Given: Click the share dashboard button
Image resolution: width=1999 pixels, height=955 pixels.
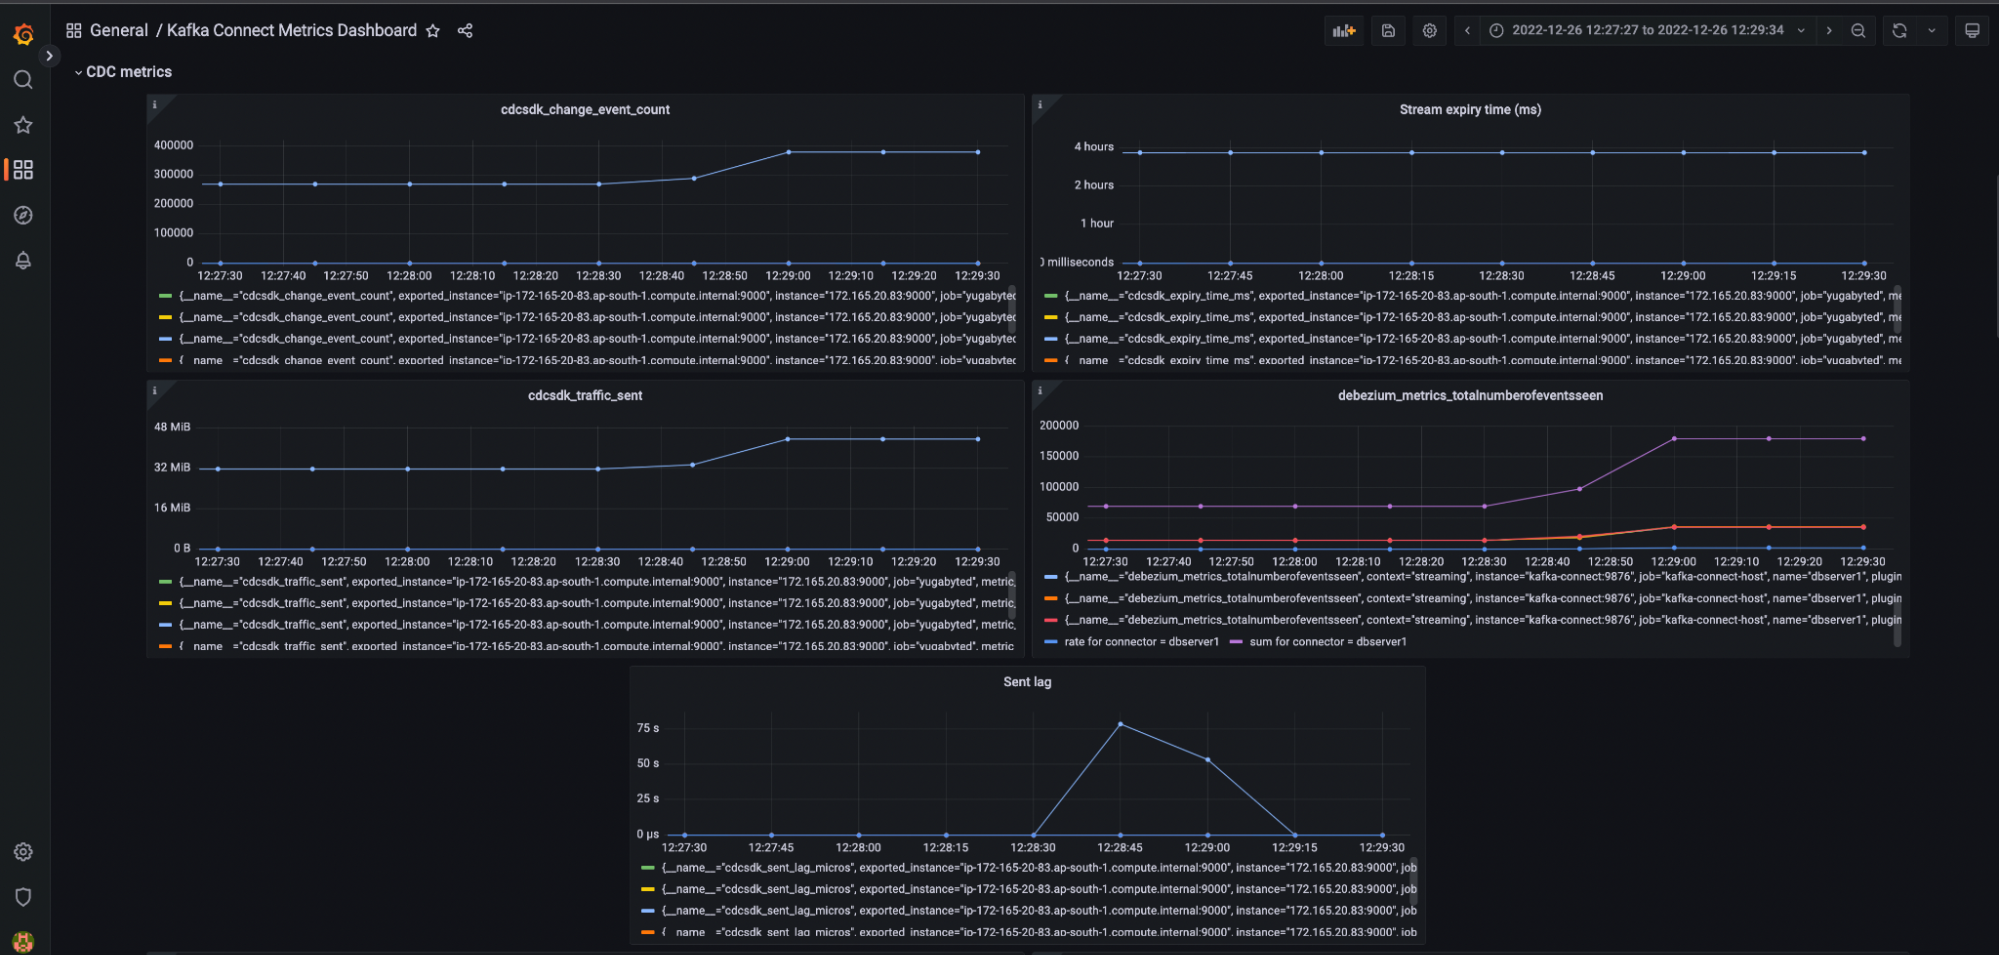Looking at the screenshot, I should point(465,31).
